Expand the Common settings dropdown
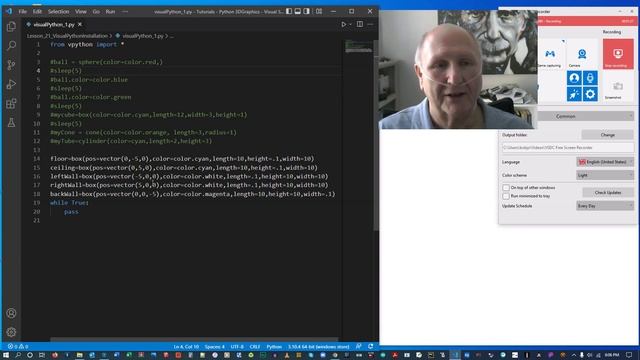This screenshot has width=640, height=360. pyautogui.click(x=585, y=116)
